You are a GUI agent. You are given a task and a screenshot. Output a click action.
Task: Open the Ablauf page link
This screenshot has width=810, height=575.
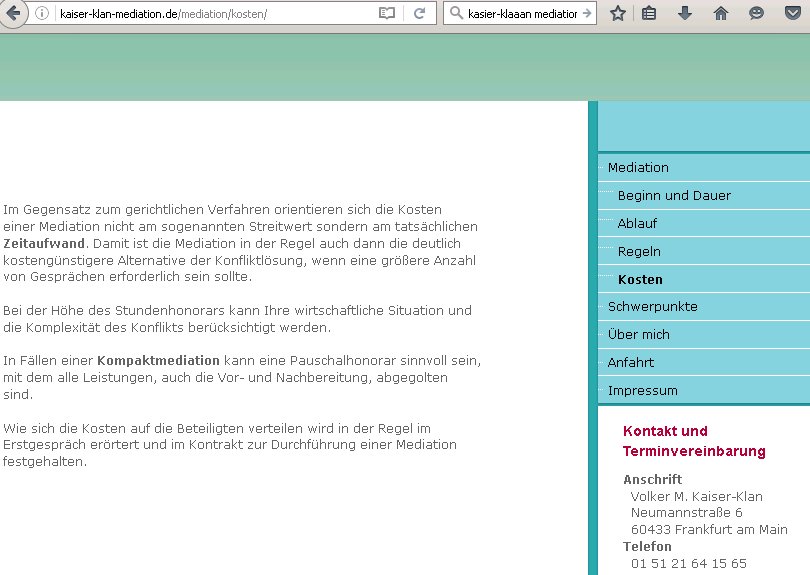[637, 223]
